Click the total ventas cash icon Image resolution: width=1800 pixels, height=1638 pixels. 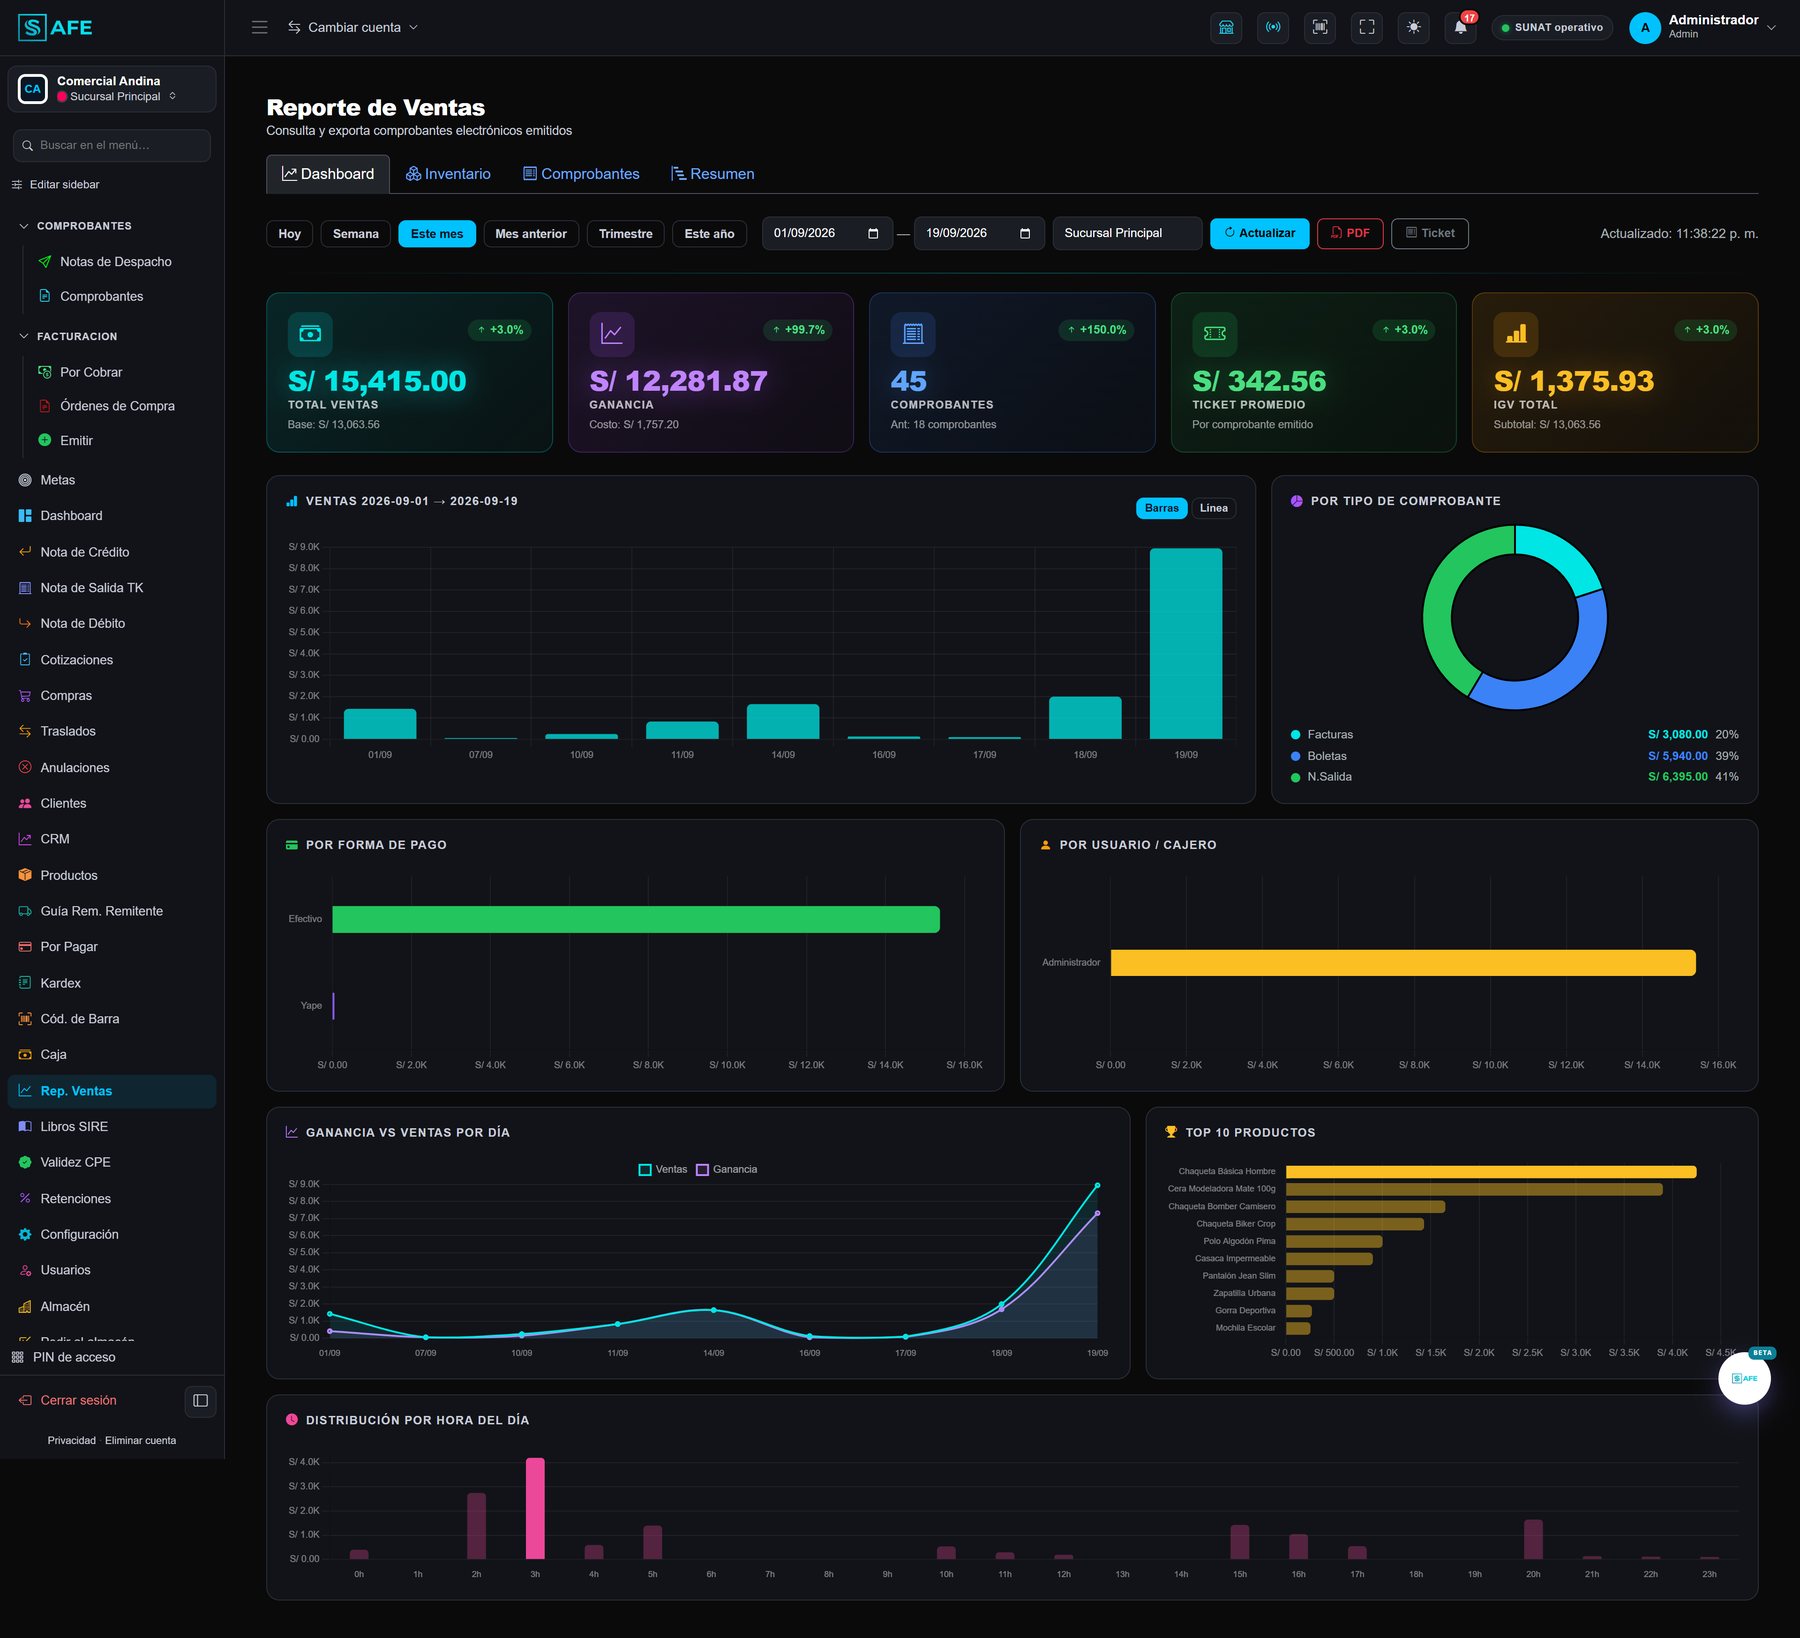[x=310, y=334]
